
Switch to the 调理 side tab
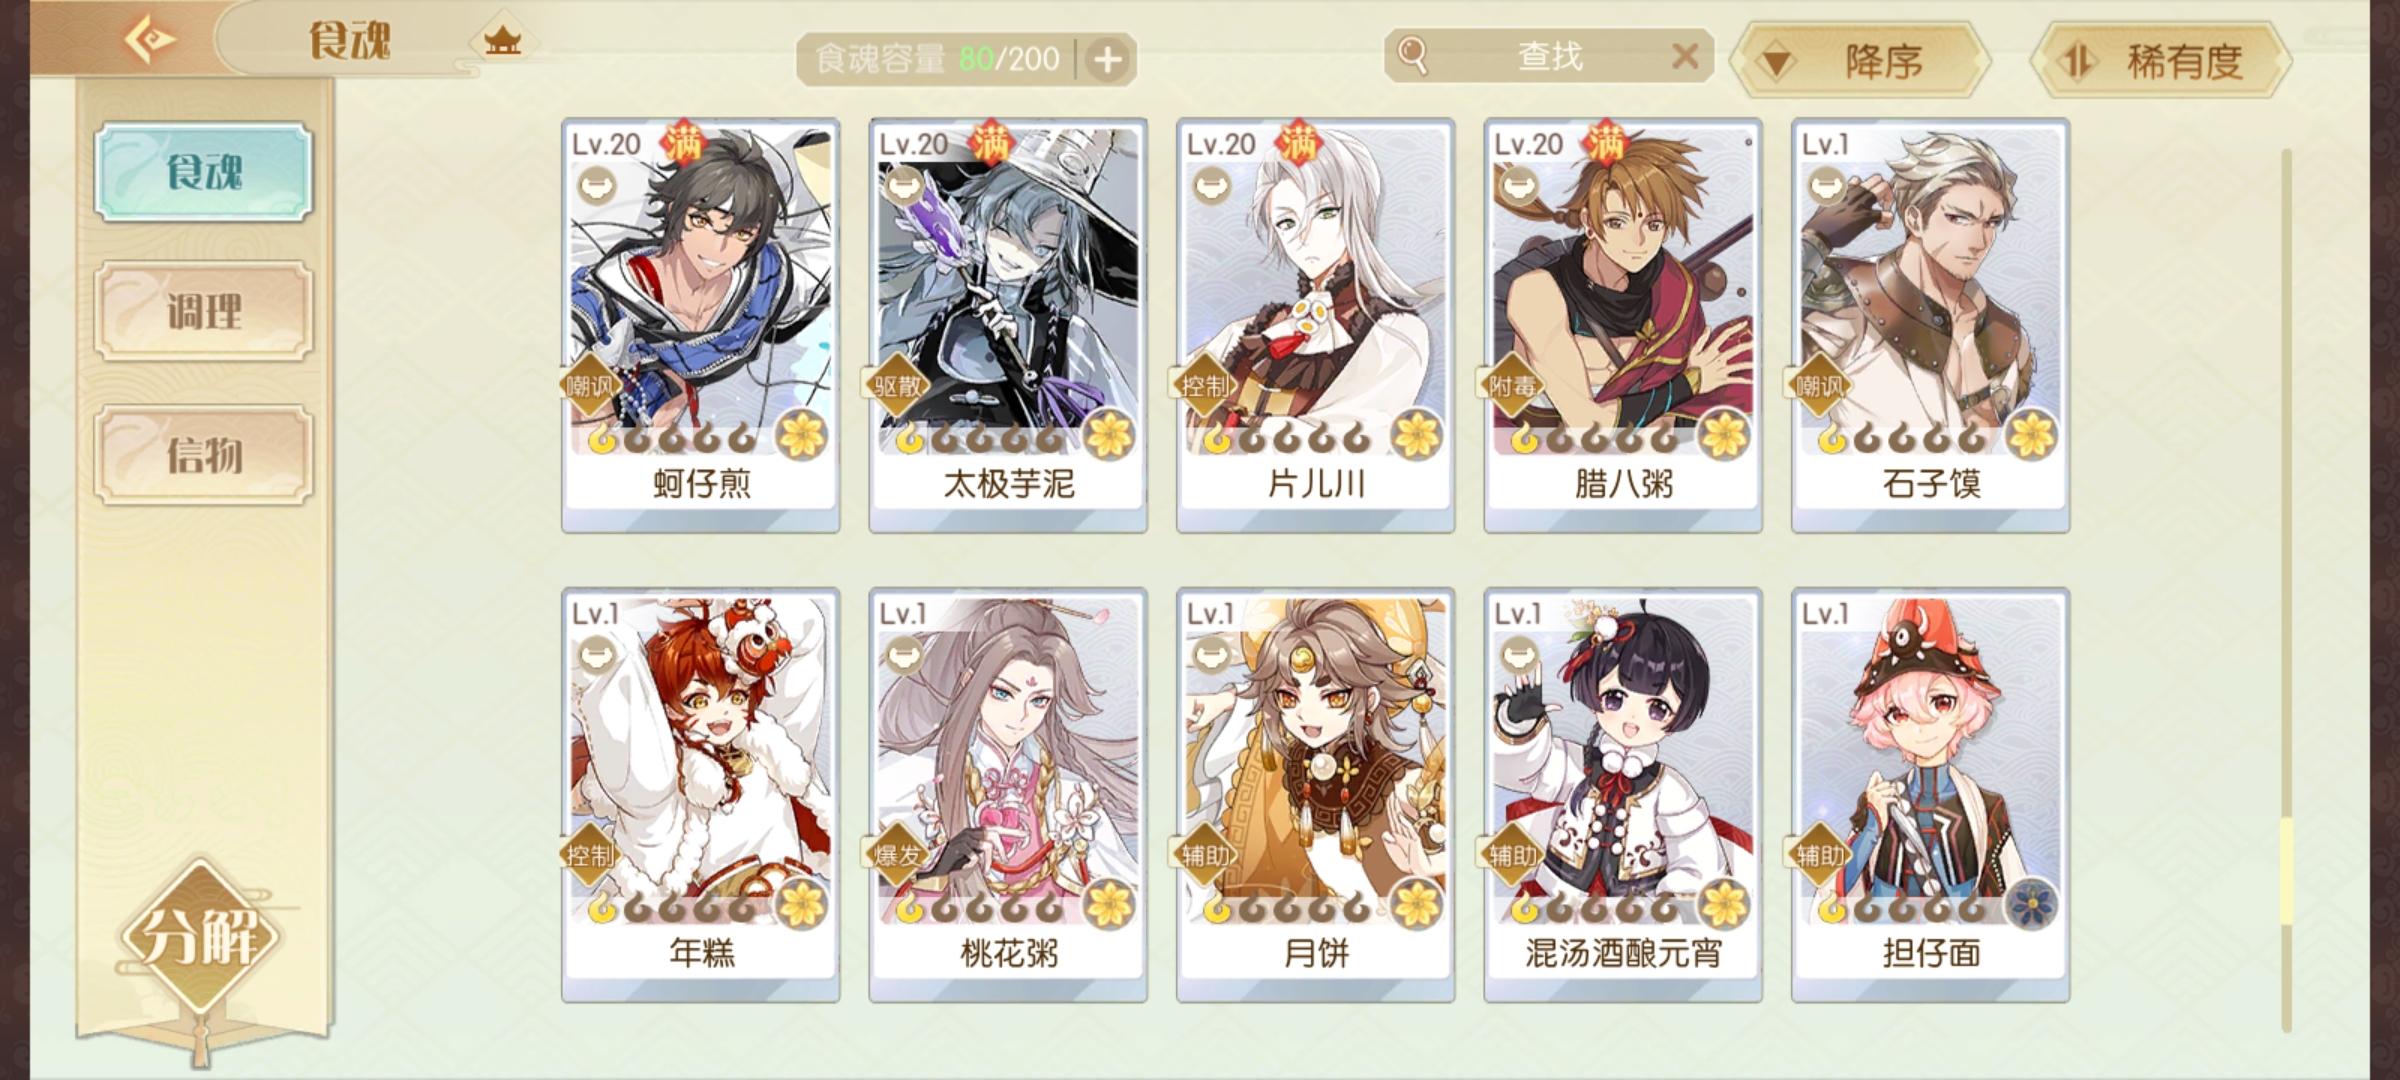tap(204, 312)
